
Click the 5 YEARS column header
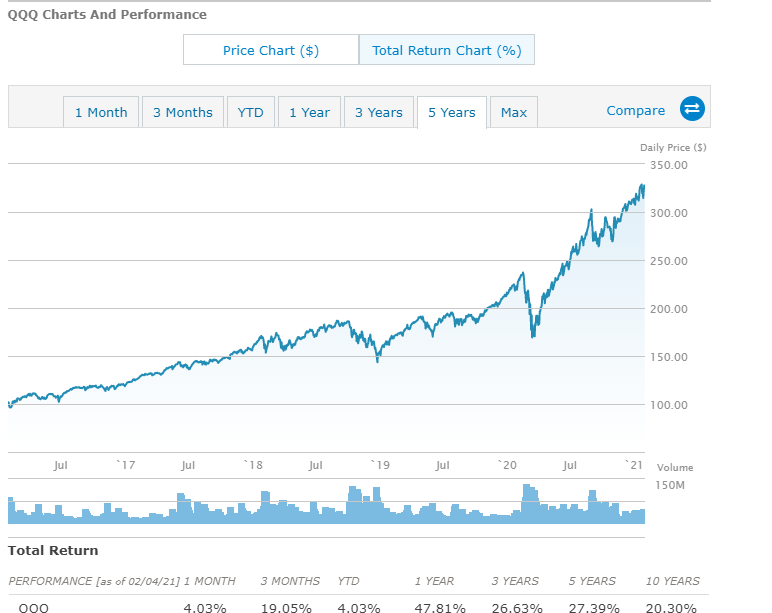click(x=592, y=581)
